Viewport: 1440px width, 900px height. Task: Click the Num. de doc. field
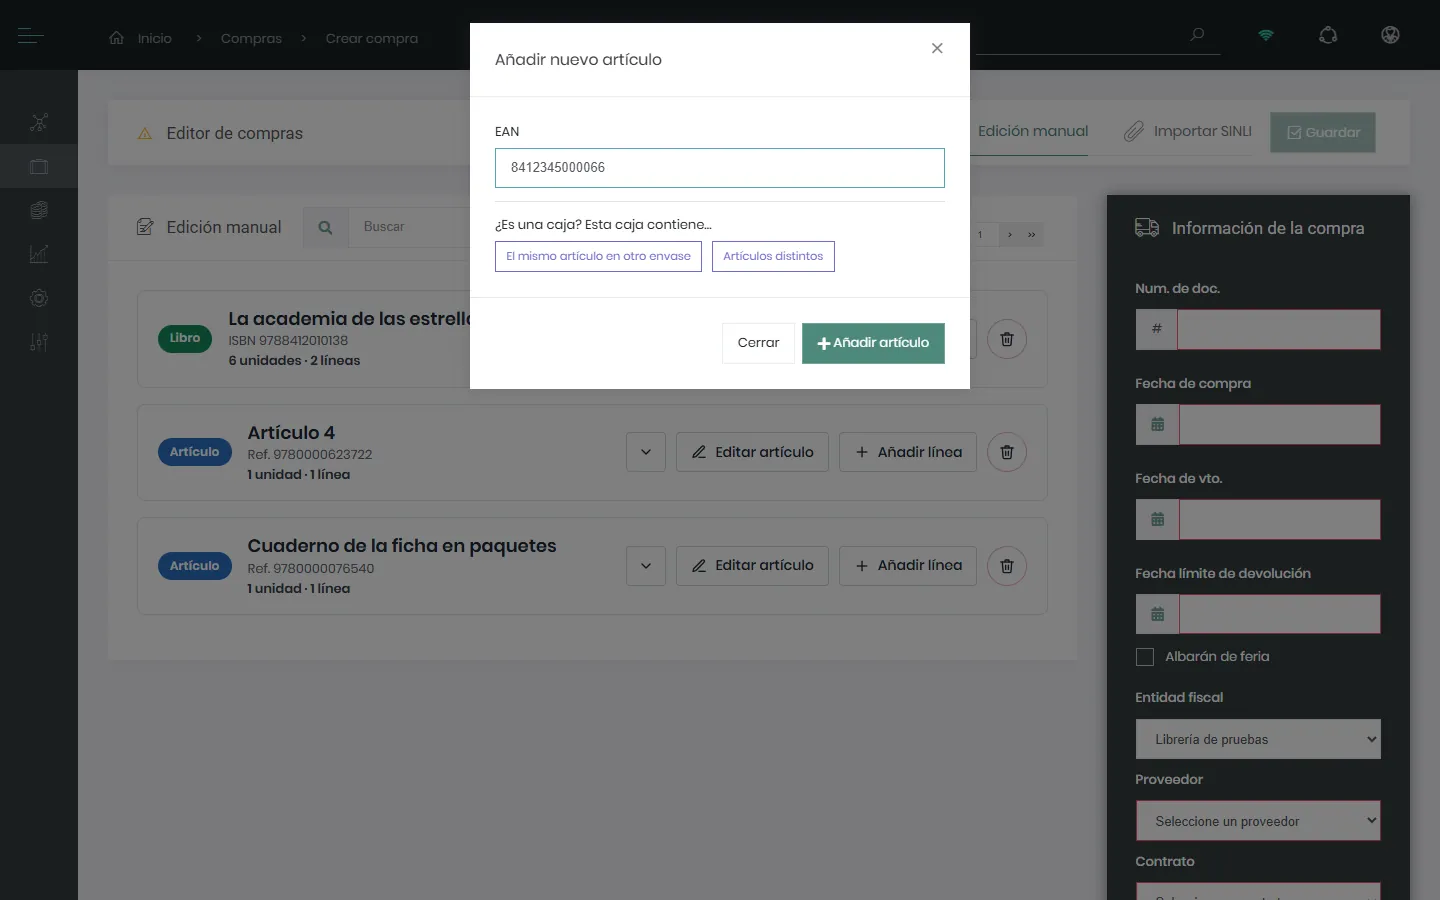1279,329
